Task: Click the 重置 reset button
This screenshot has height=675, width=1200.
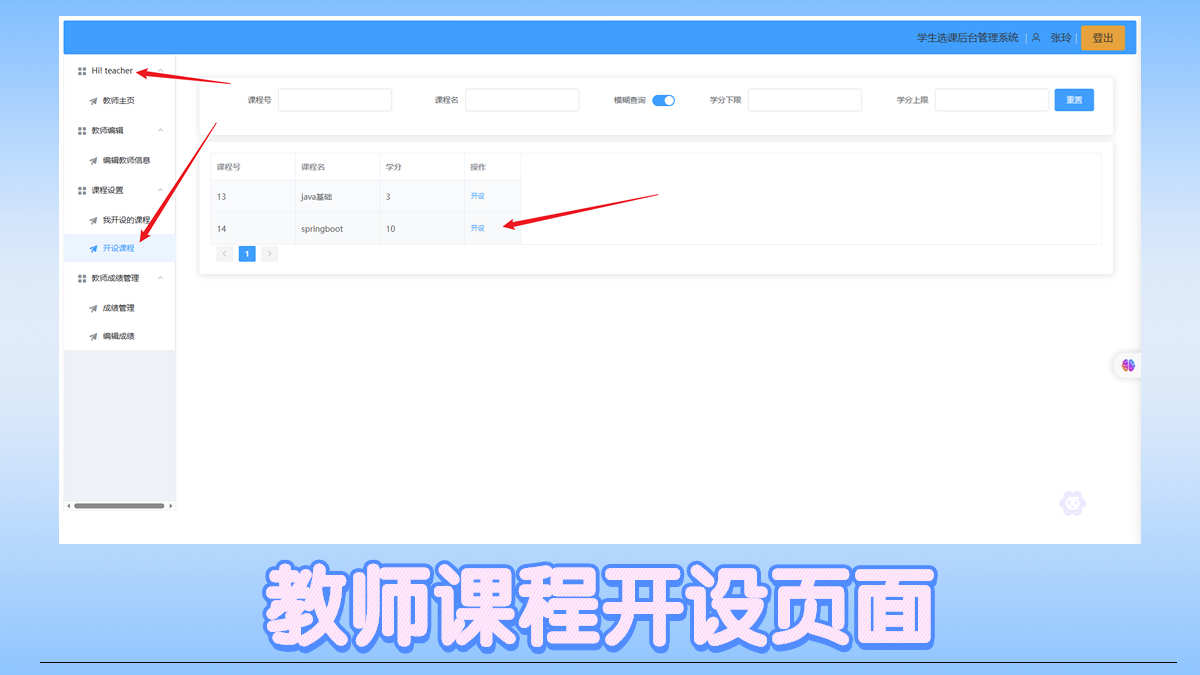Action: coord(1074,100)
